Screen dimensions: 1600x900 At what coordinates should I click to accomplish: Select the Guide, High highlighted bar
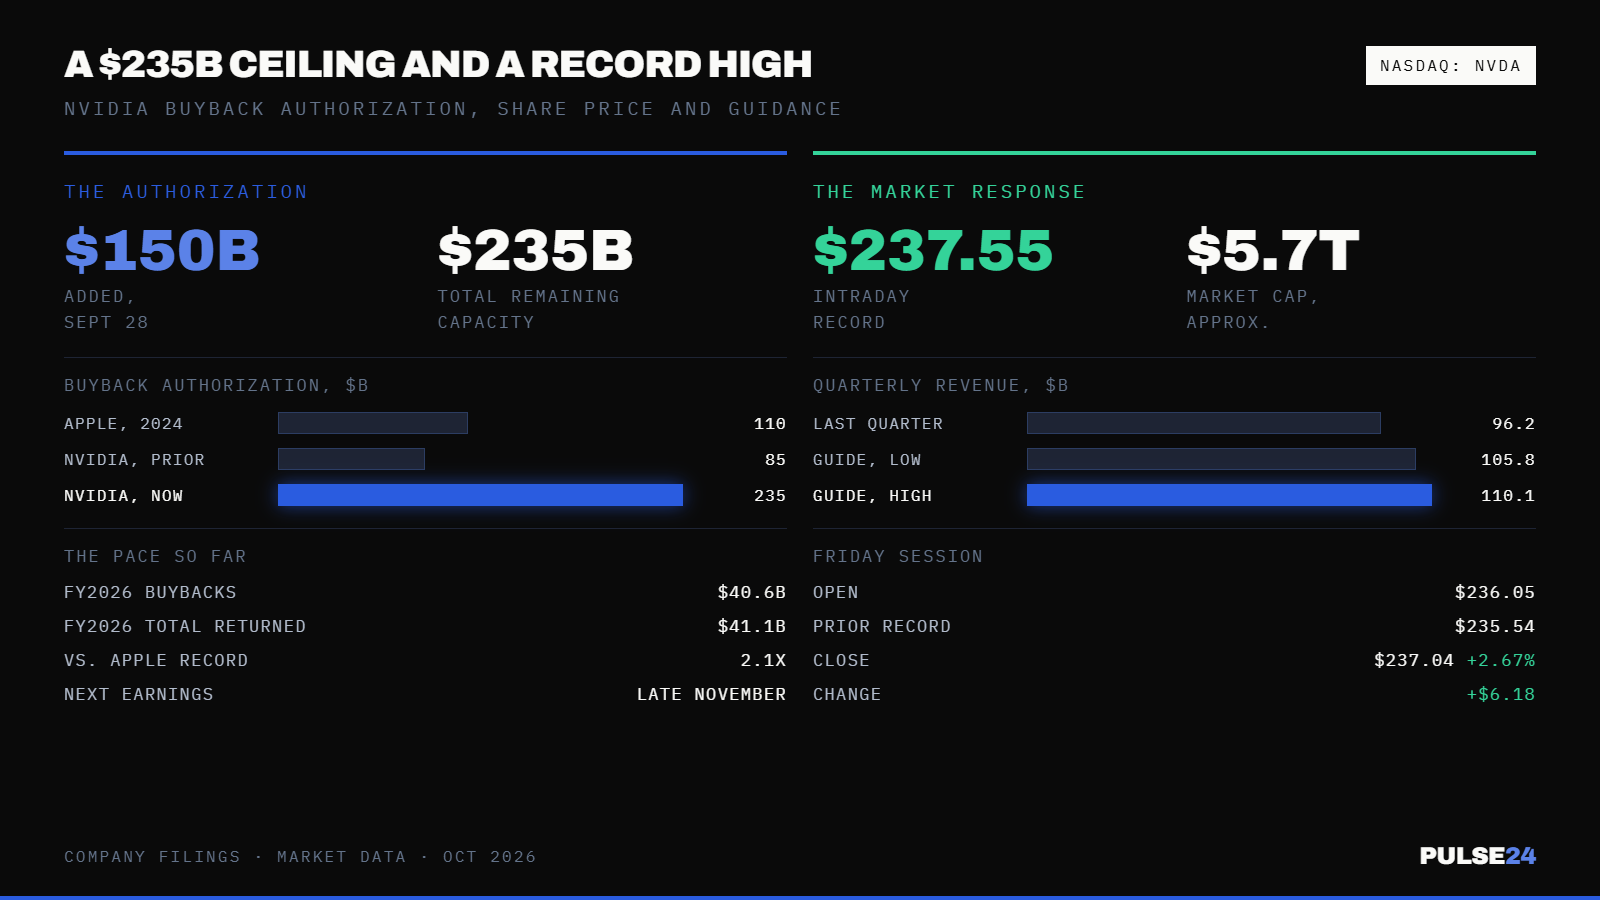click(x=1229, y=495)
